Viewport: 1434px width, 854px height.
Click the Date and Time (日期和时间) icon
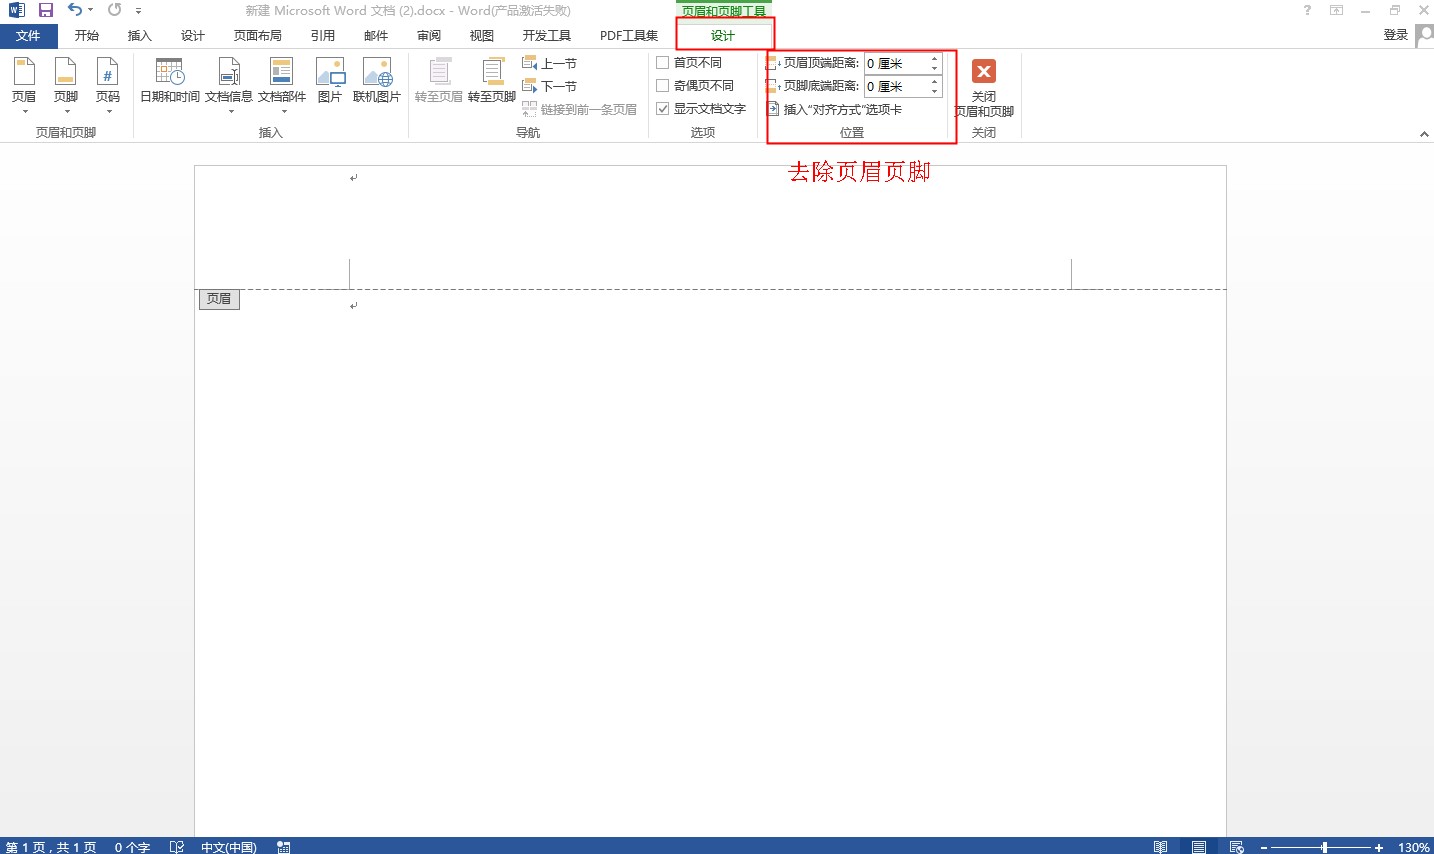pyautogui.click(x=169, y=73)
